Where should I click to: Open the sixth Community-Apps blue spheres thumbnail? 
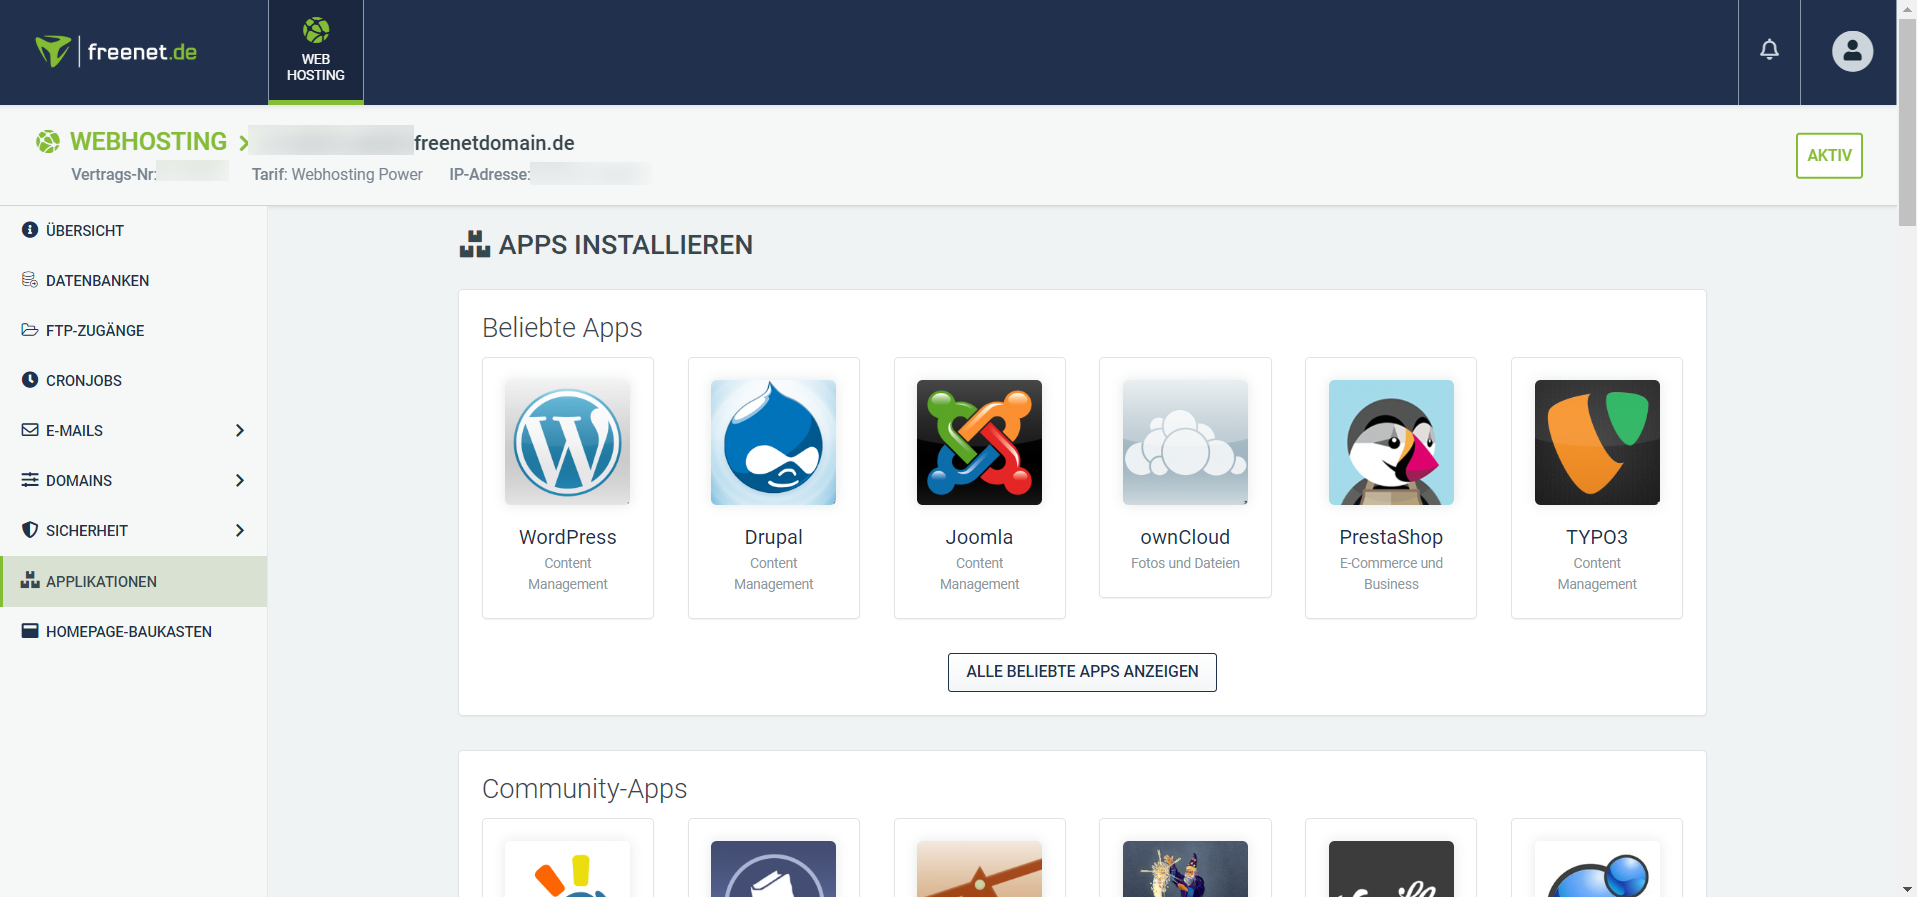(1597, 868)
